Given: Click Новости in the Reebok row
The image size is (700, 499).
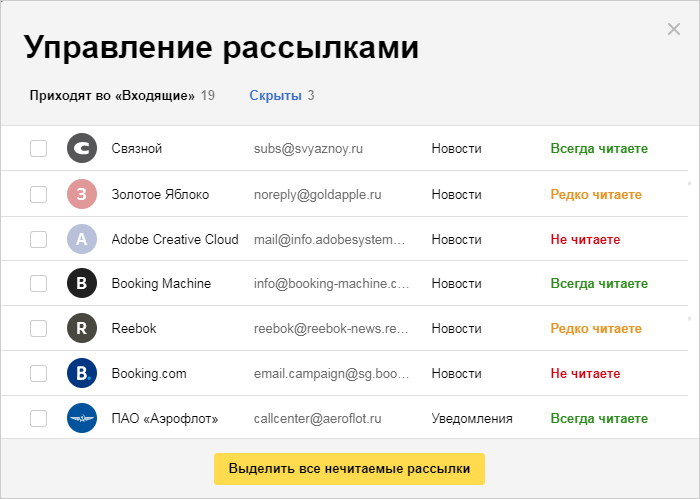Looking at the screenshot, I should (x=456, y=328).
